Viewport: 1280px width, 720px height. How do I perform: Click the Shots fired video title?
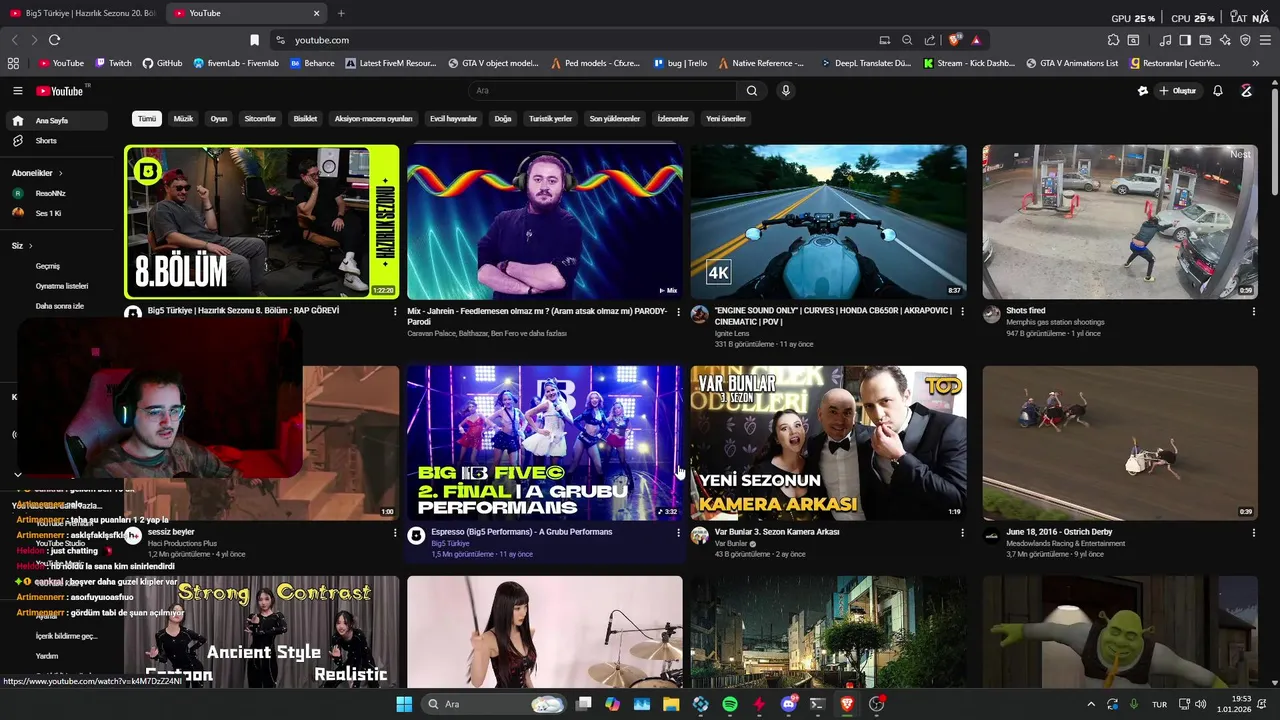pos(1025,311)
